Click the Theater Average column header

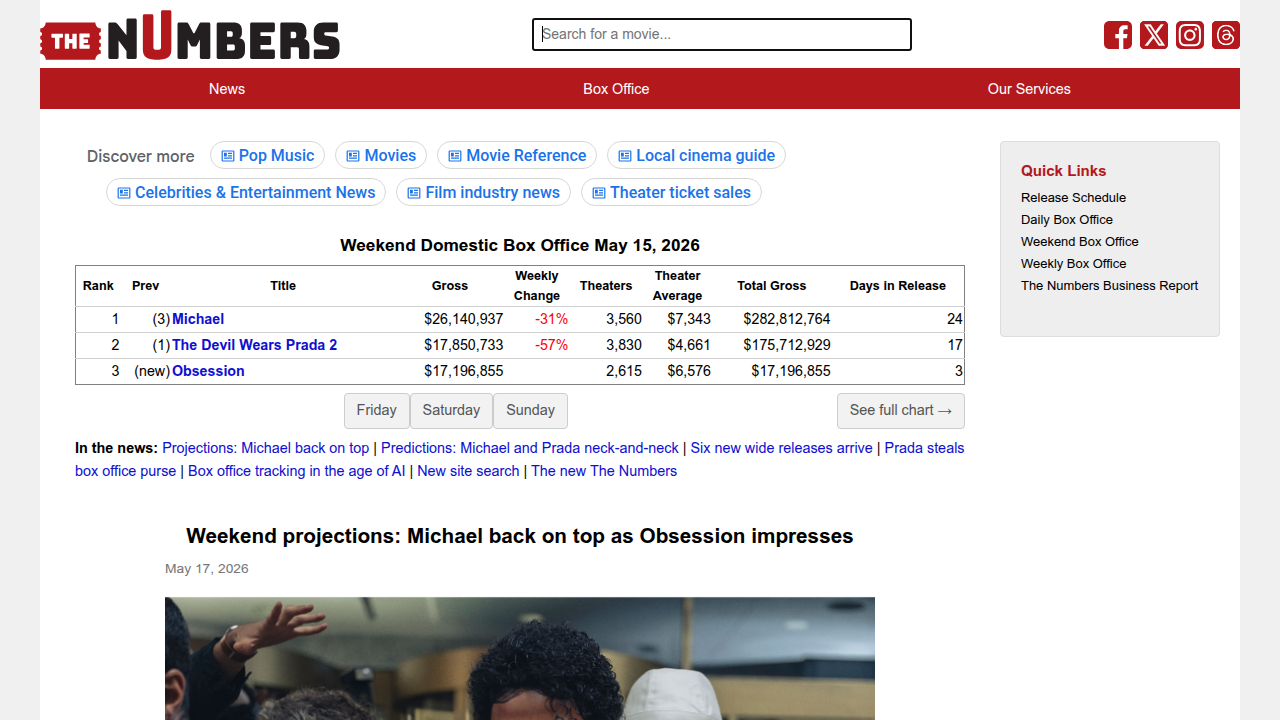coord(678,286)
